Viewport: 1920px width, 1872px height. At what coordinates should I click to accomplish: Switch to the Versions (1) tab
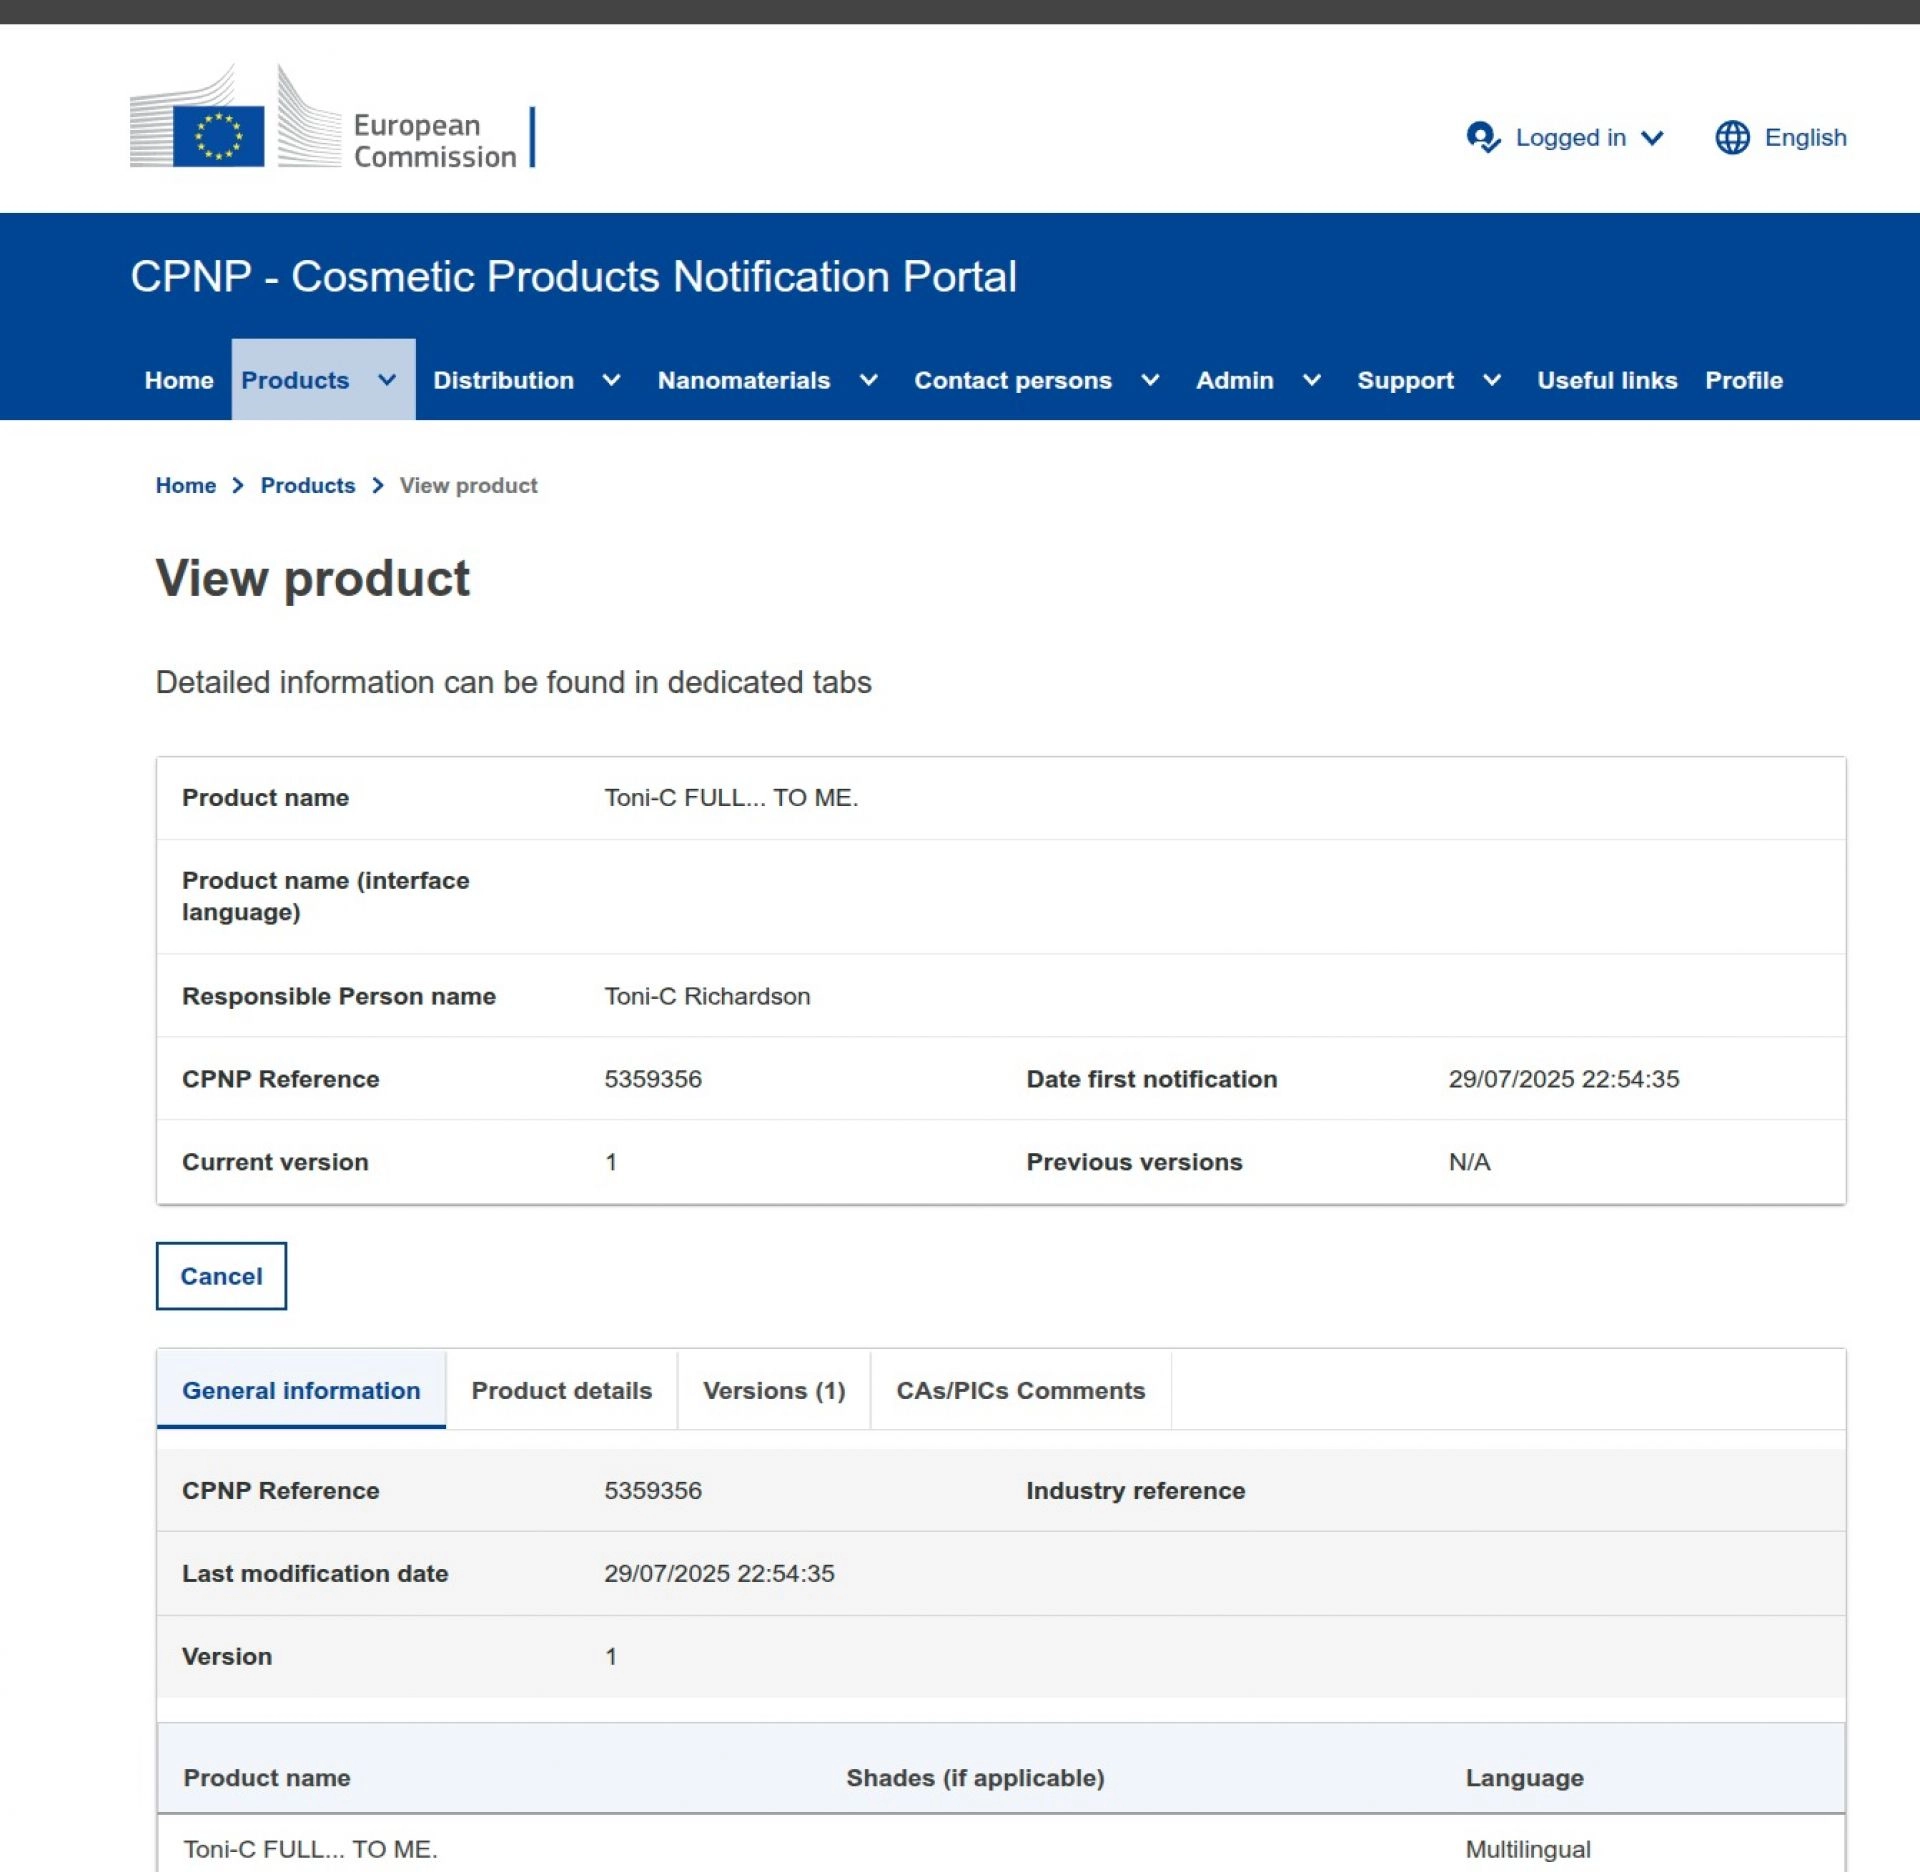pos(773,1391)
